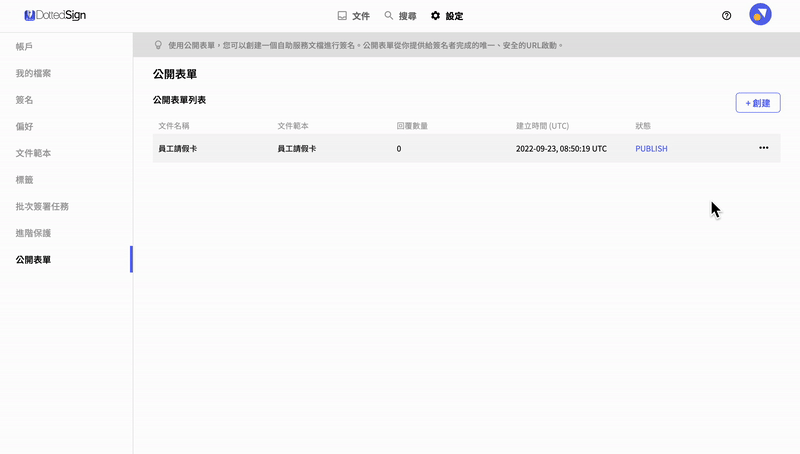The height and width of the screenshot is (454, 800).
Task: Click the 回覆數量 column header
Action: [412, 125]
